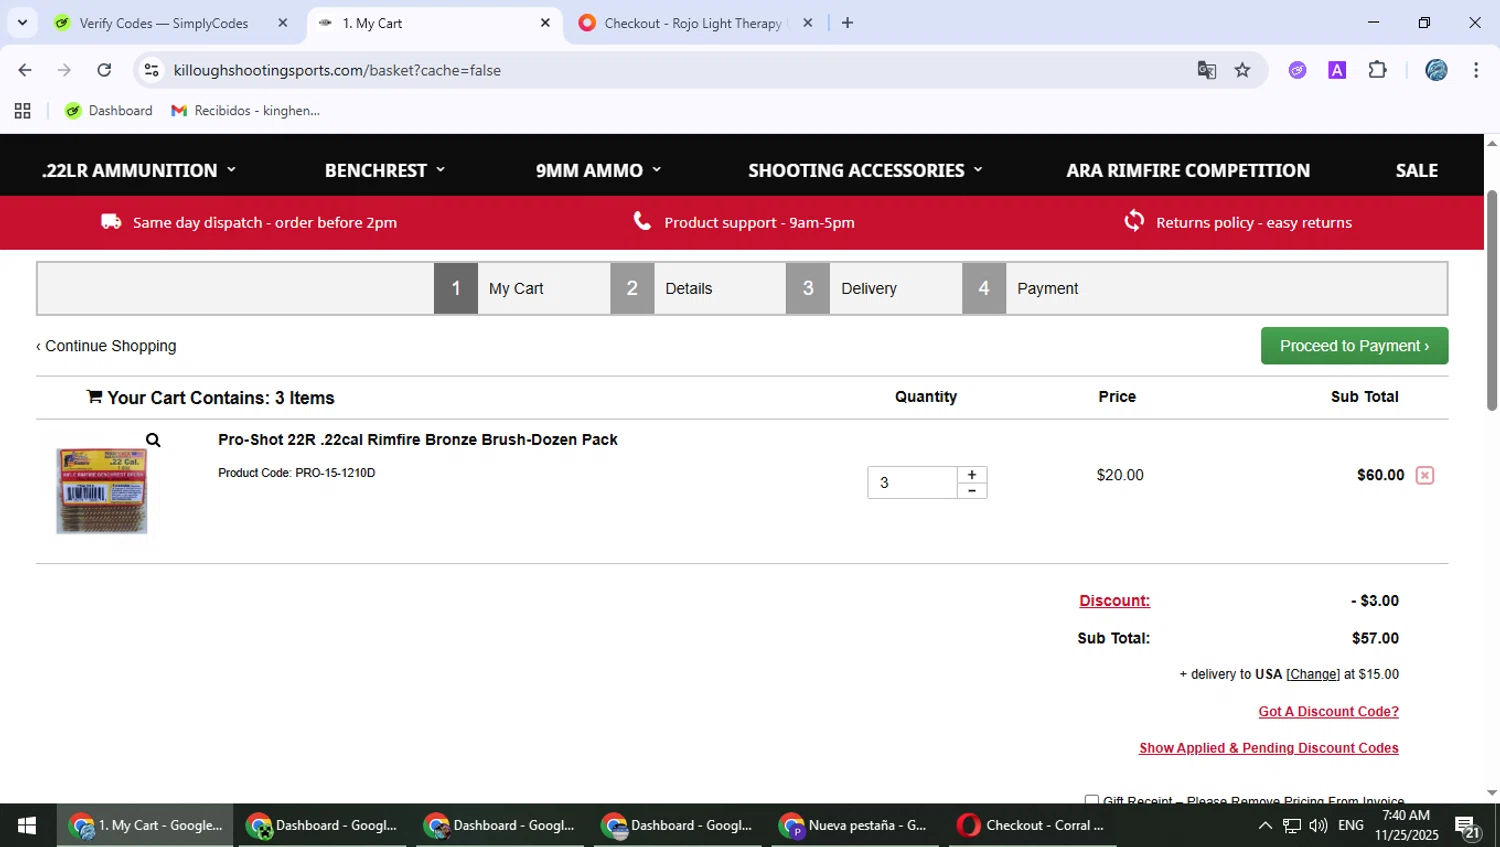Viewport: 1500px width, 847px height.
Task: Increase quantity with the plus button
Action: (972, 474)
